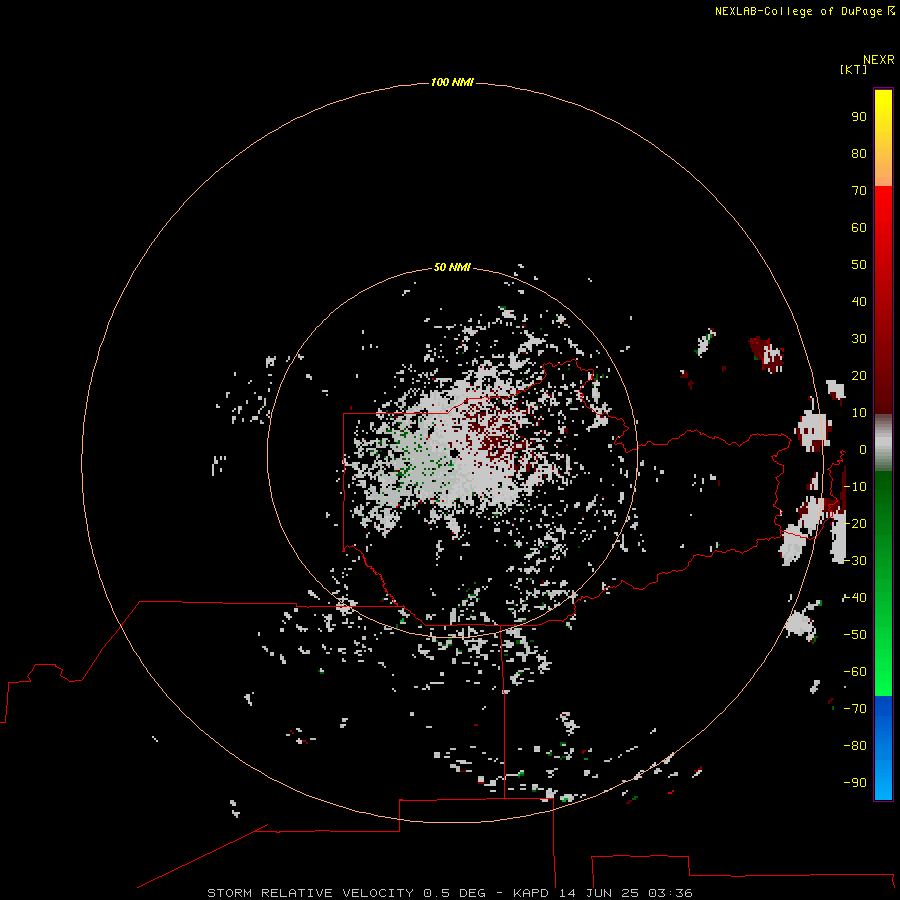This screenshot has height=900, width=900.
Task: Click the 50 NMI range ring label
Action: click(x=452, y=267)
